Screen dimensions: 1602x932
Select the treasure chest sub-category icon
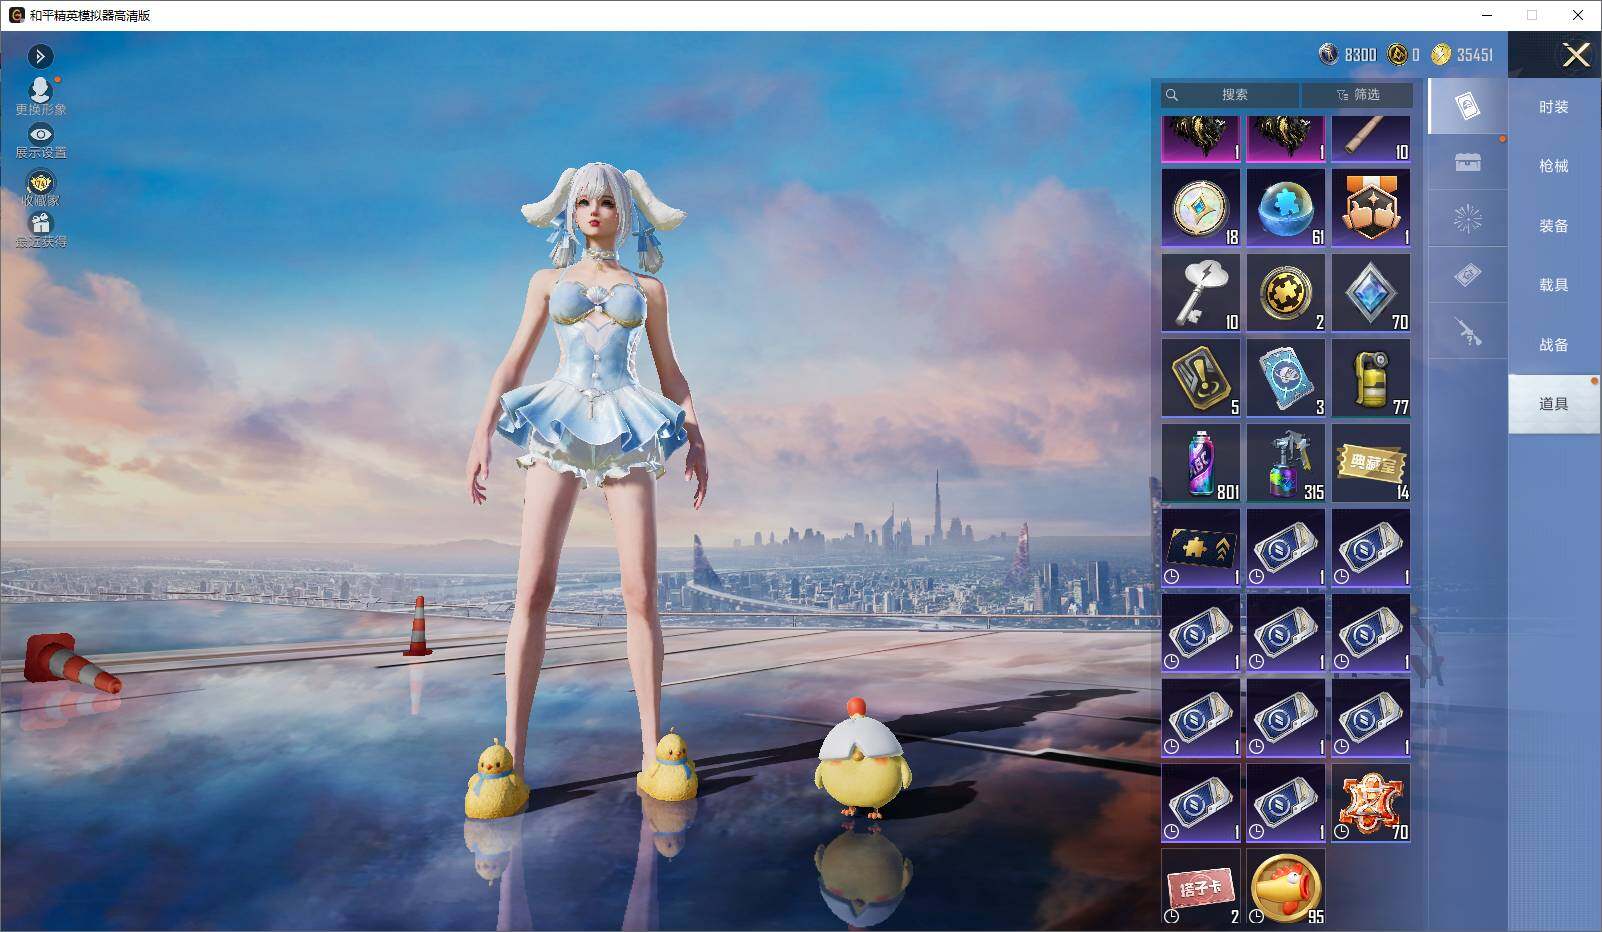[x=1467, y=163]
